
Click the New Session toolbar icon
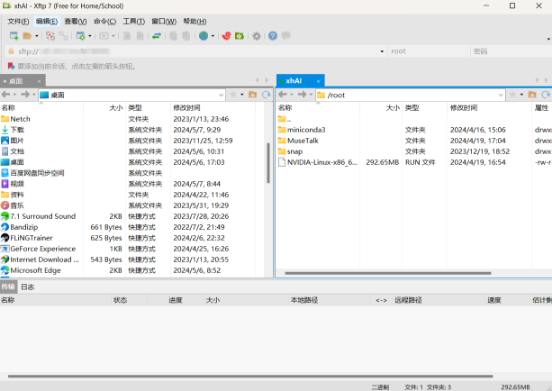14,36
